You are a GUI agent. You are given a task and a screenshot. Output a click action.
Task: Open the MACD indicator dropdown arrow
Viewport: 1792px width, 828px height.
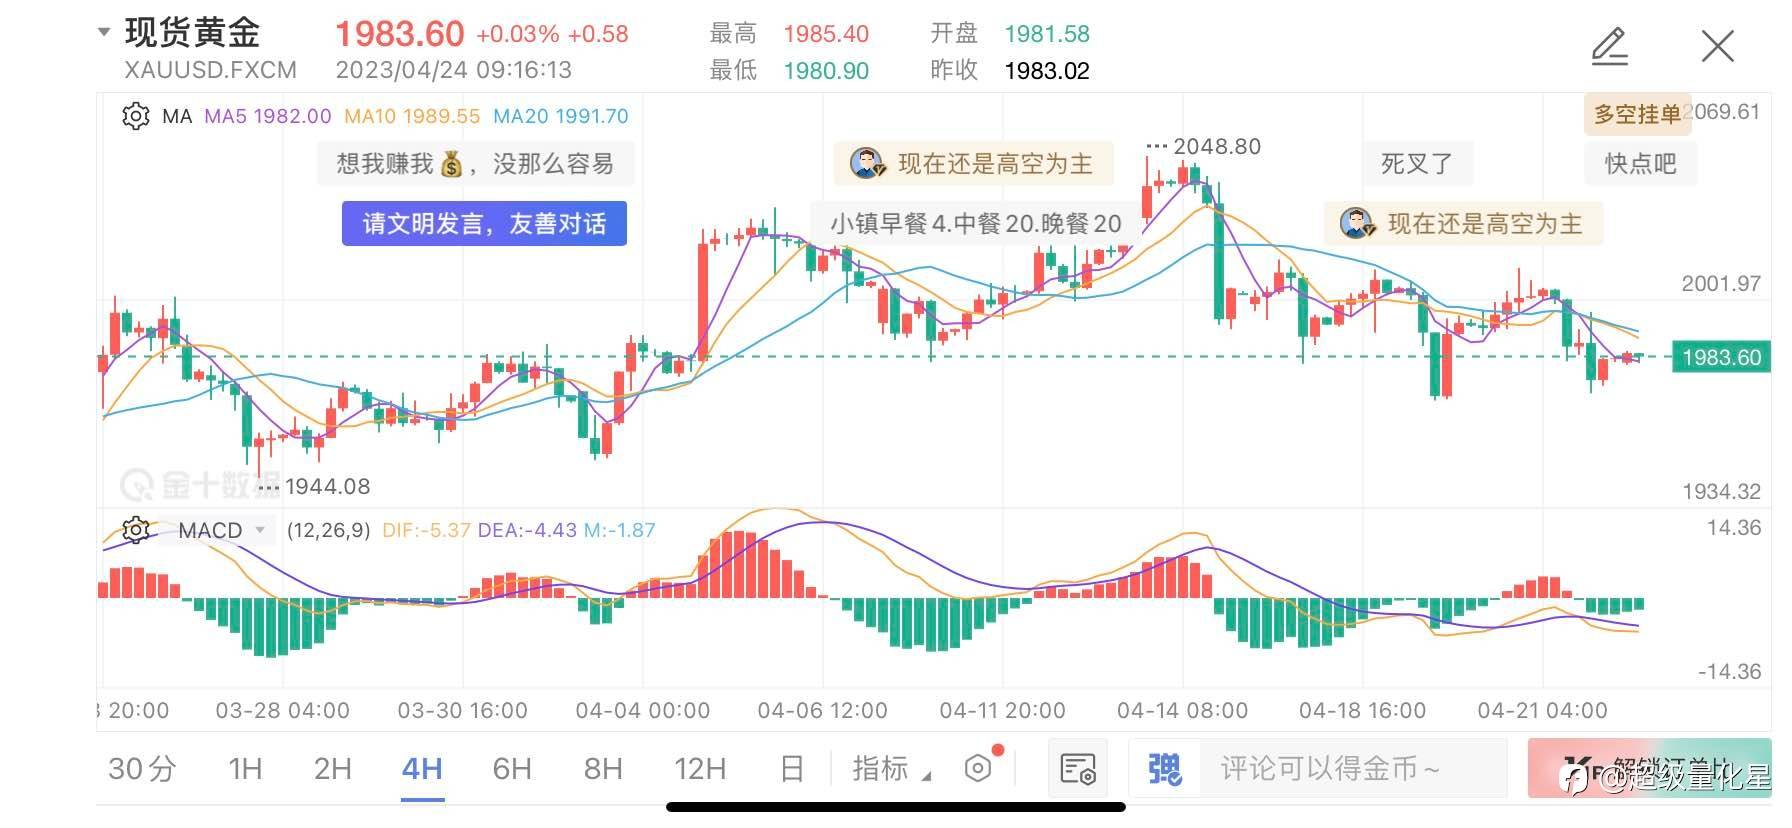pos(260,529)
